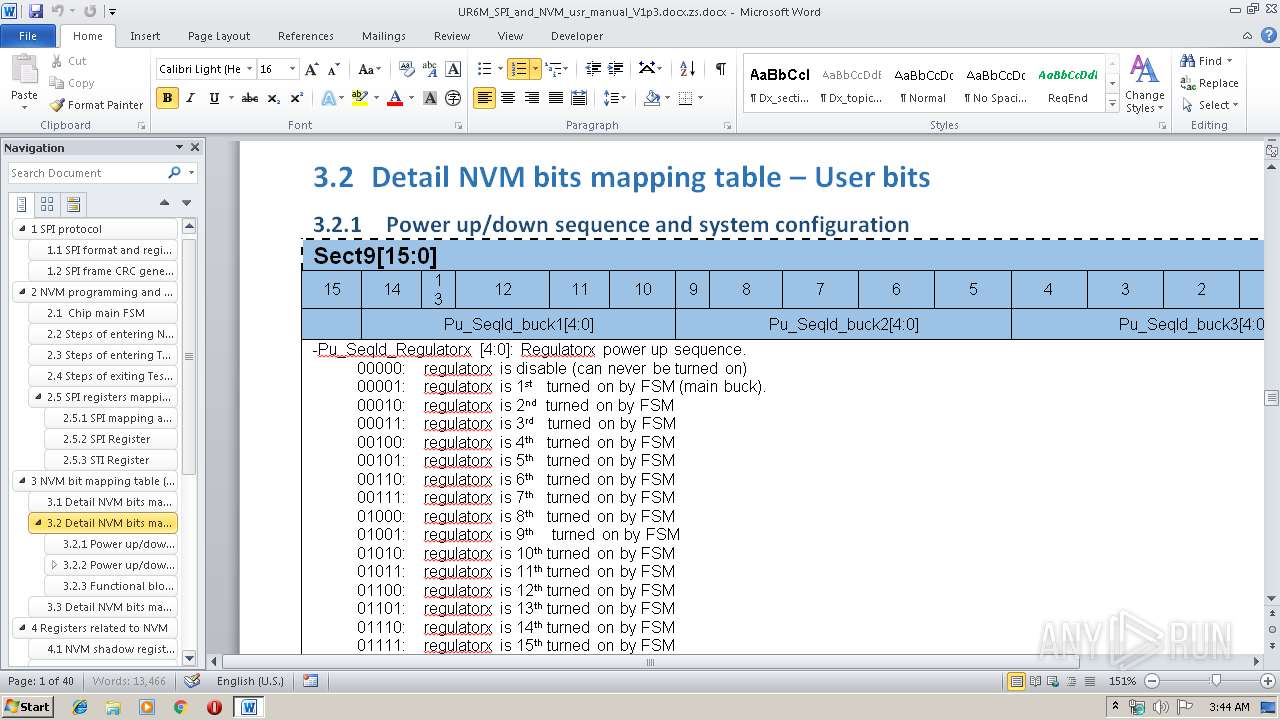Screen dimensions: 1280x720
Task: Click the Paste icon
Action: (24, 69)
